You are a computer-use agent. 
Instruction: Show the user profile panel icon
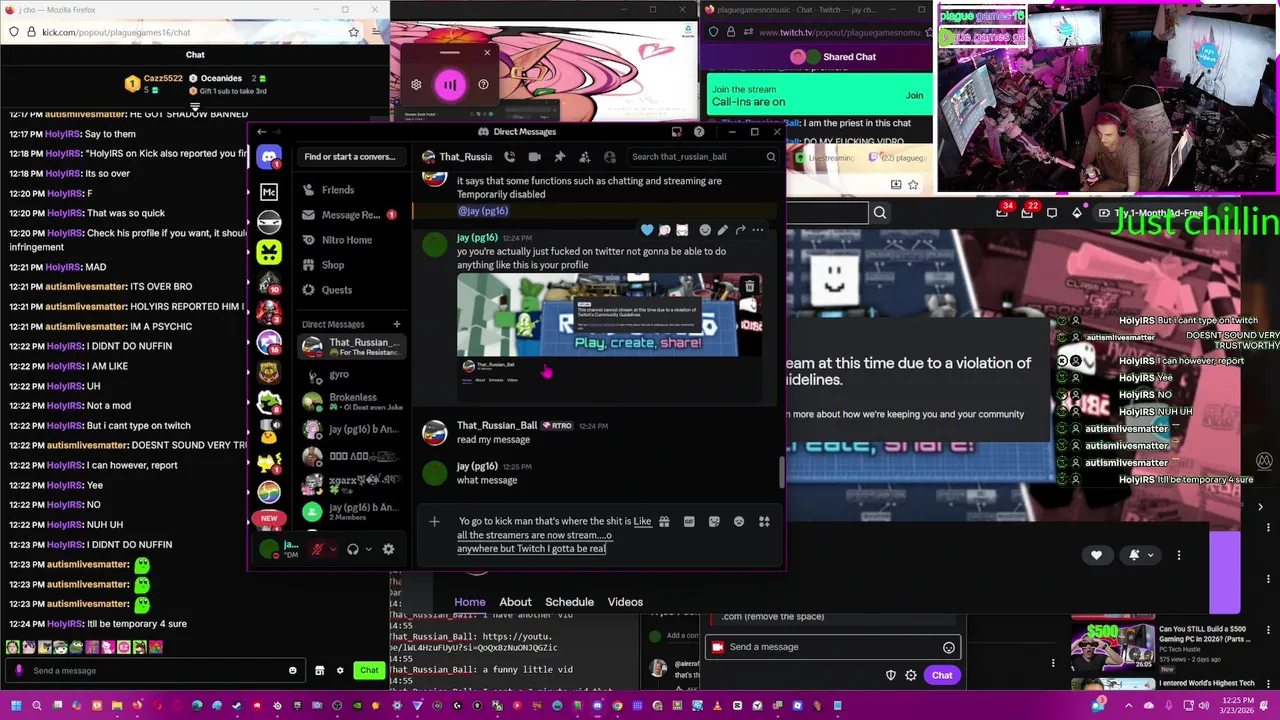(x=610, y=157)
